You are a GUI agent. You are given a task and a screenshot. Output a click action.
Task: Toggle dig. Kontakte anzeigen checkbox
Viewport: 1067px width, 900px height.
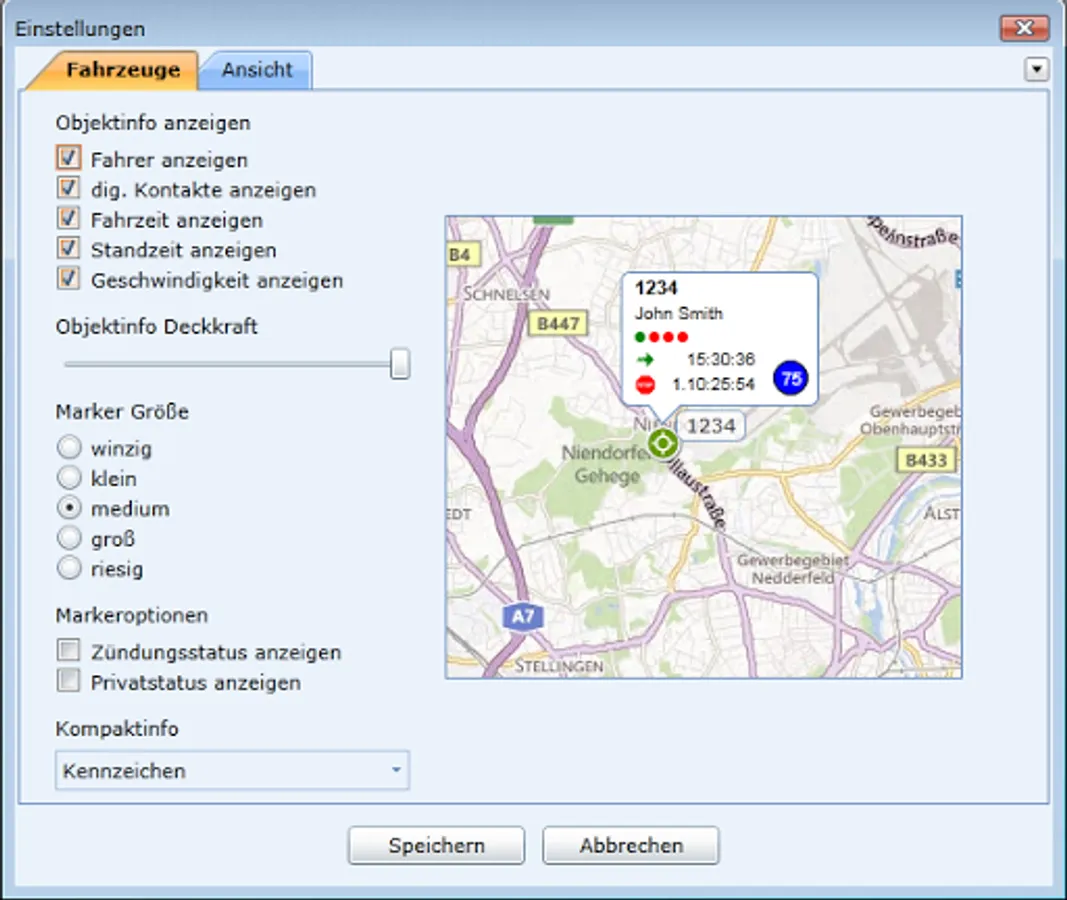(x=68, y=188)
